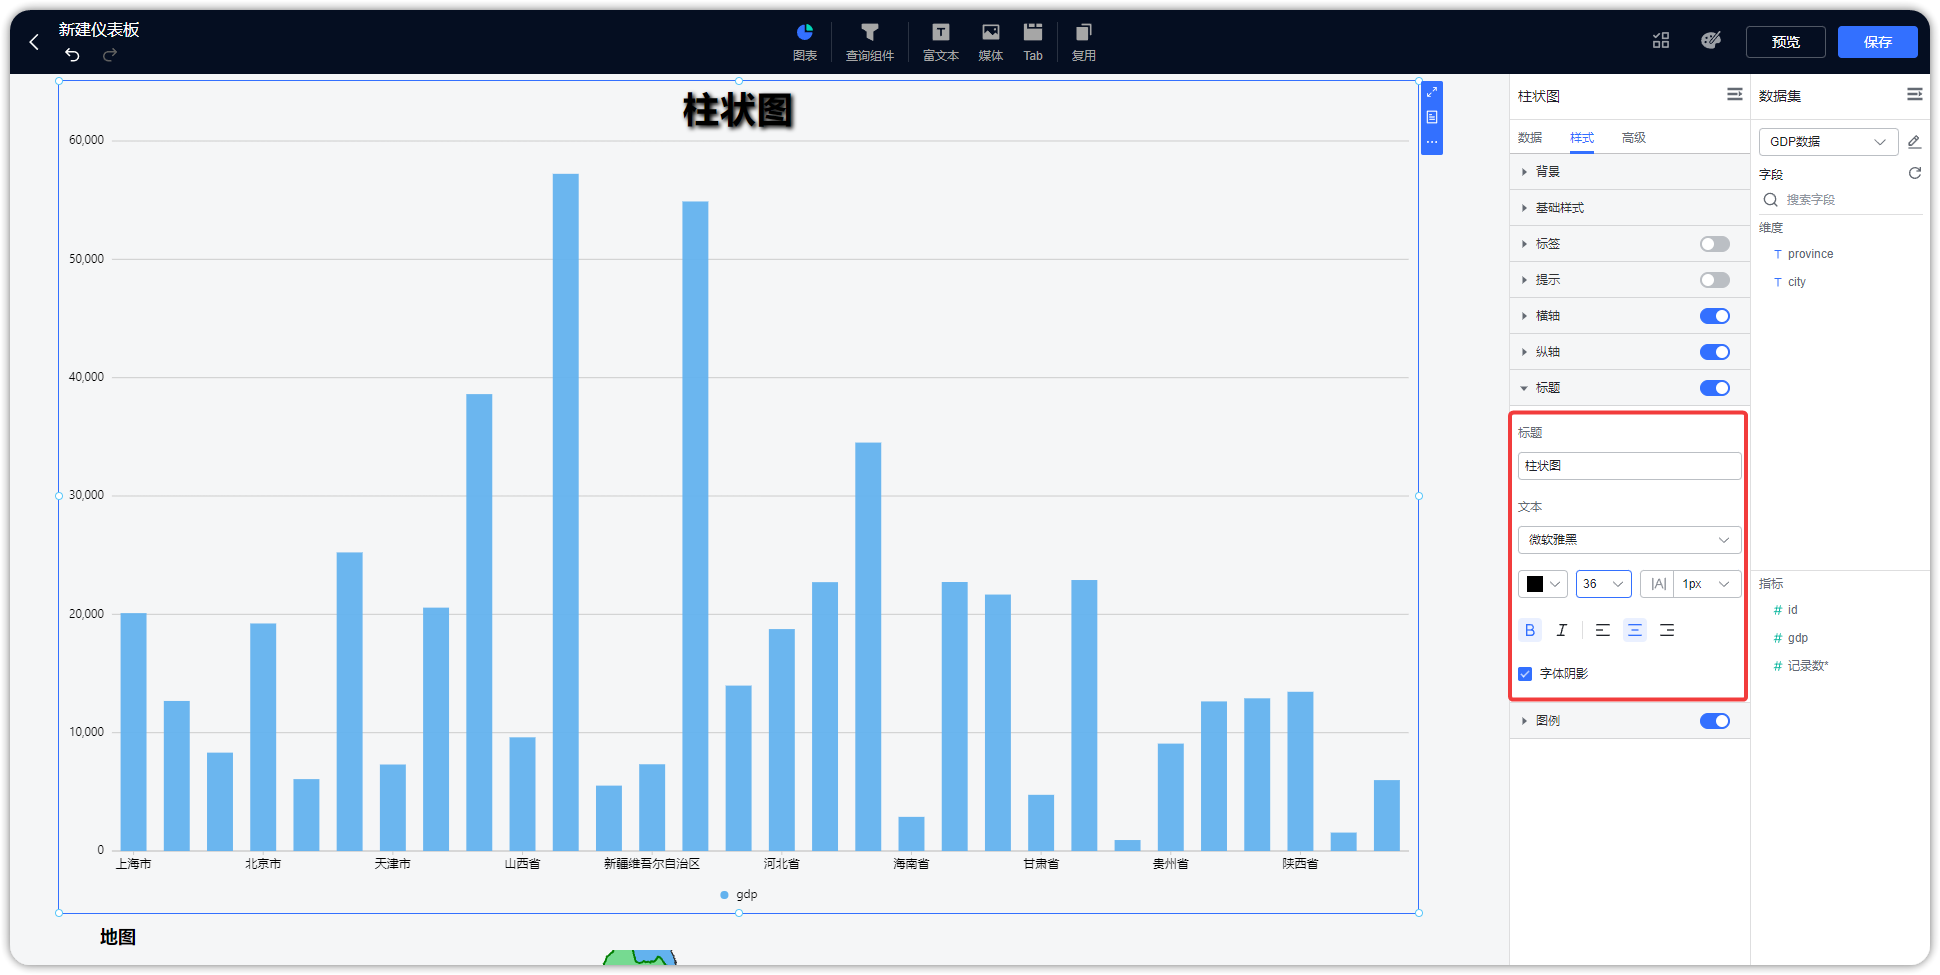The image size is (1940, 975).
Task: Refresh the 字段 field list
Action: [x=1915, y=173]
